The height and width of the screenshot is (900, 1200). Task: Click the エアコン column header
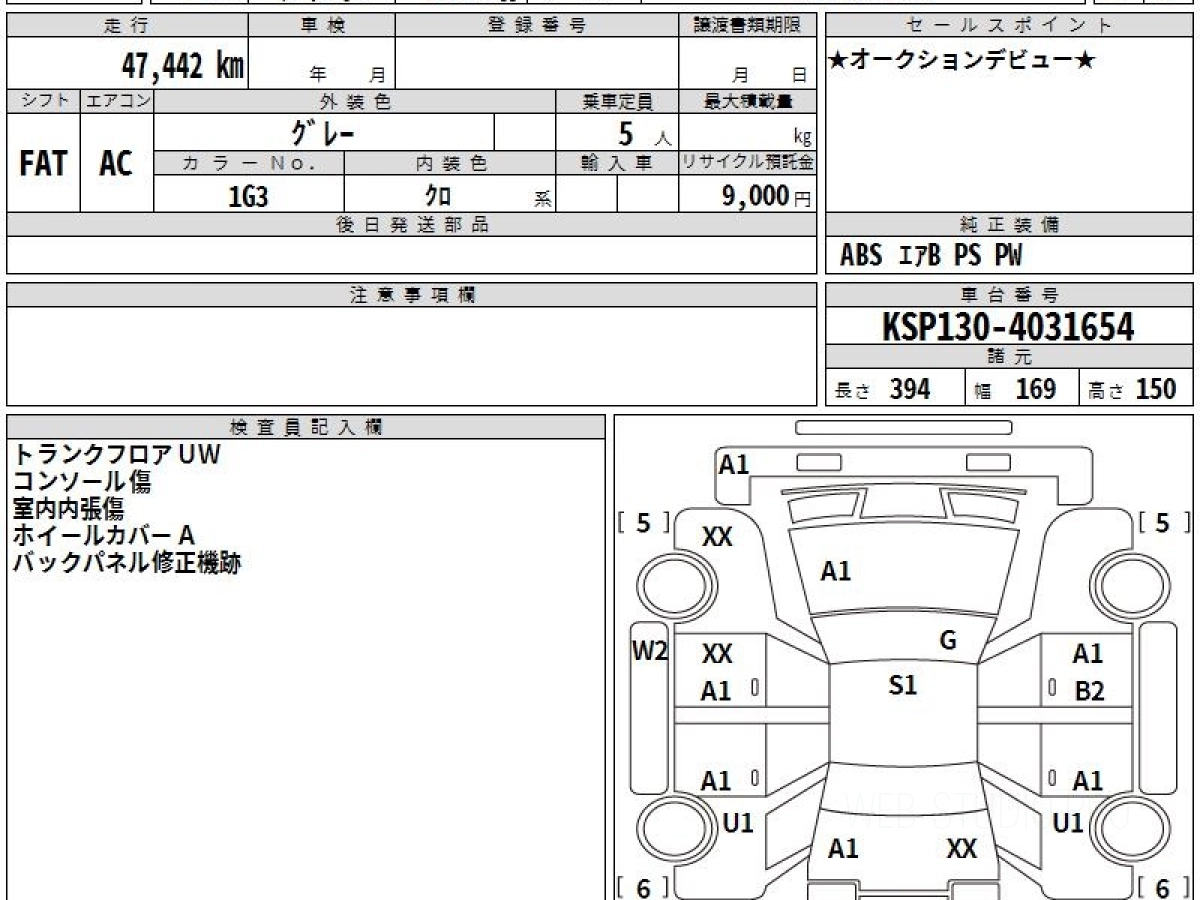118,101
